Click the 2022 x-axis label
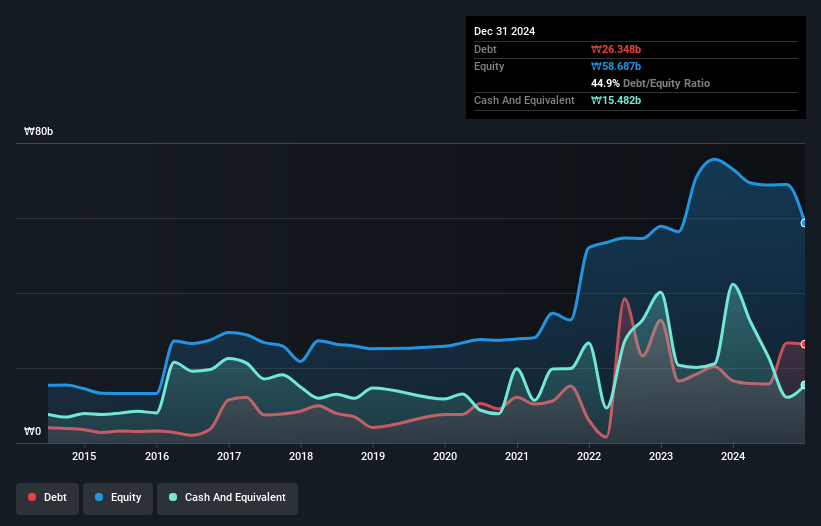The image size is (821, 526). coord(589,456)
